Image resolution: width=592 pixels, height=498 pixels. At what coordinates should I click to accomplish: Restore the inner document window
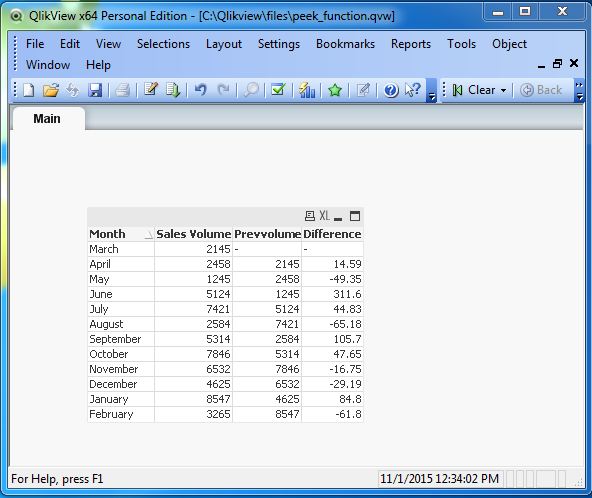click(557, 63)
